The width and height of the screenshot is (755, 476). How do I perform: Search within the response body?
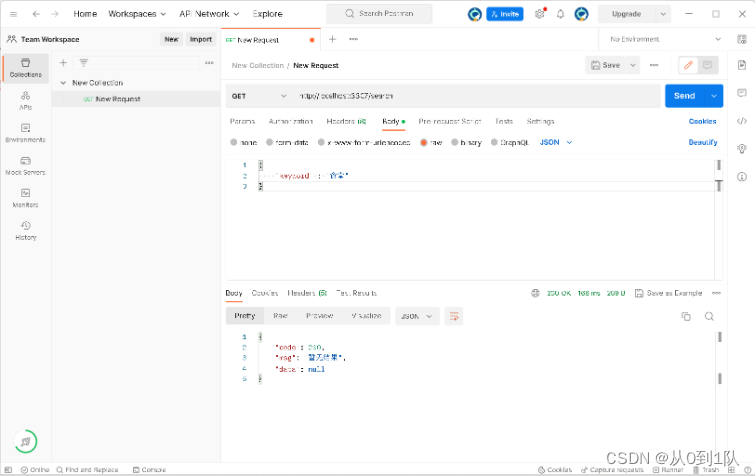(x=709, y=316)
